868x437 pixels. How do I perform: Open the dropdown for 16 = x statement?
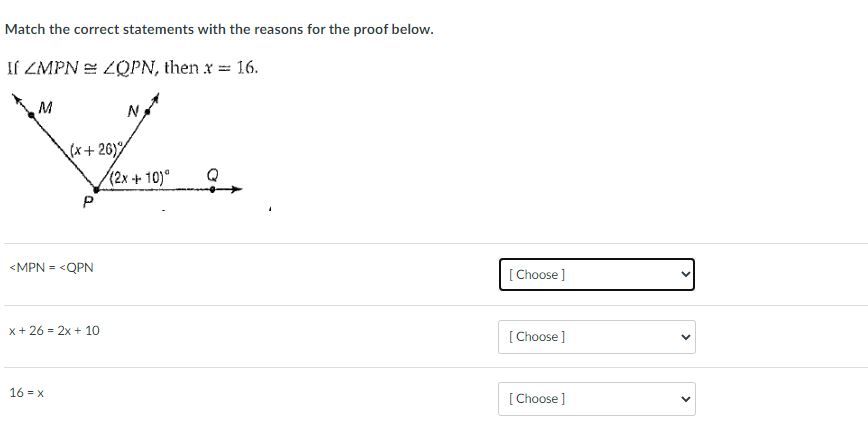click(595, 399)
